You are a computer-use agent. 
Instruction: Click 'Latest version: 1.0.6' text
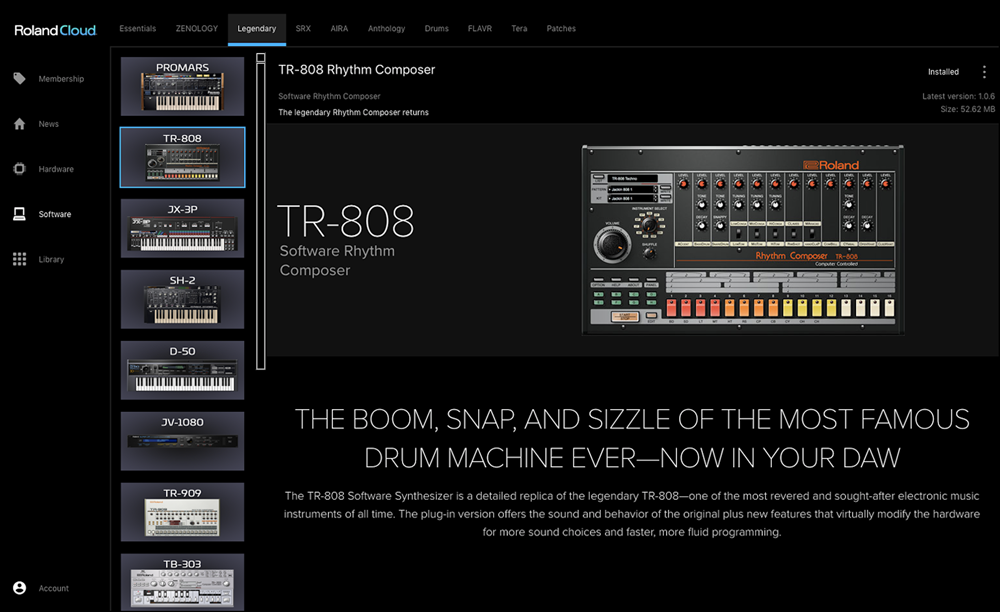958,96
